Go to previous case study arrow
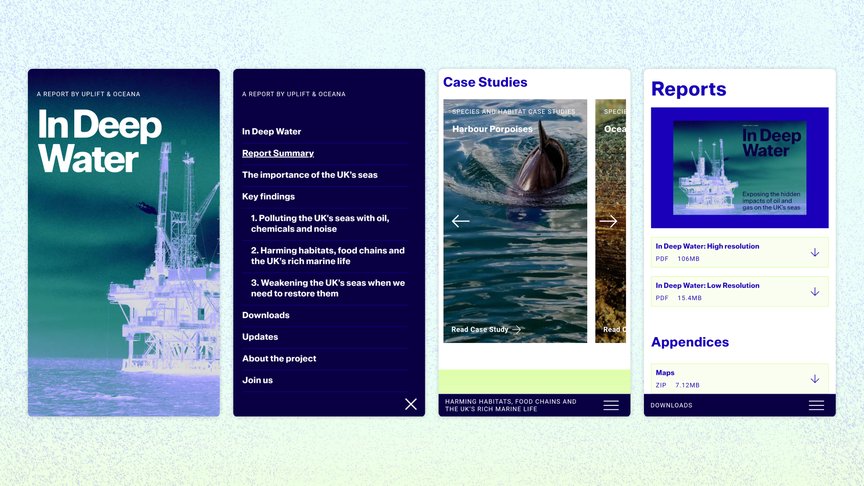The height and width of the screenshot is (486, 864). click(460, 221)
